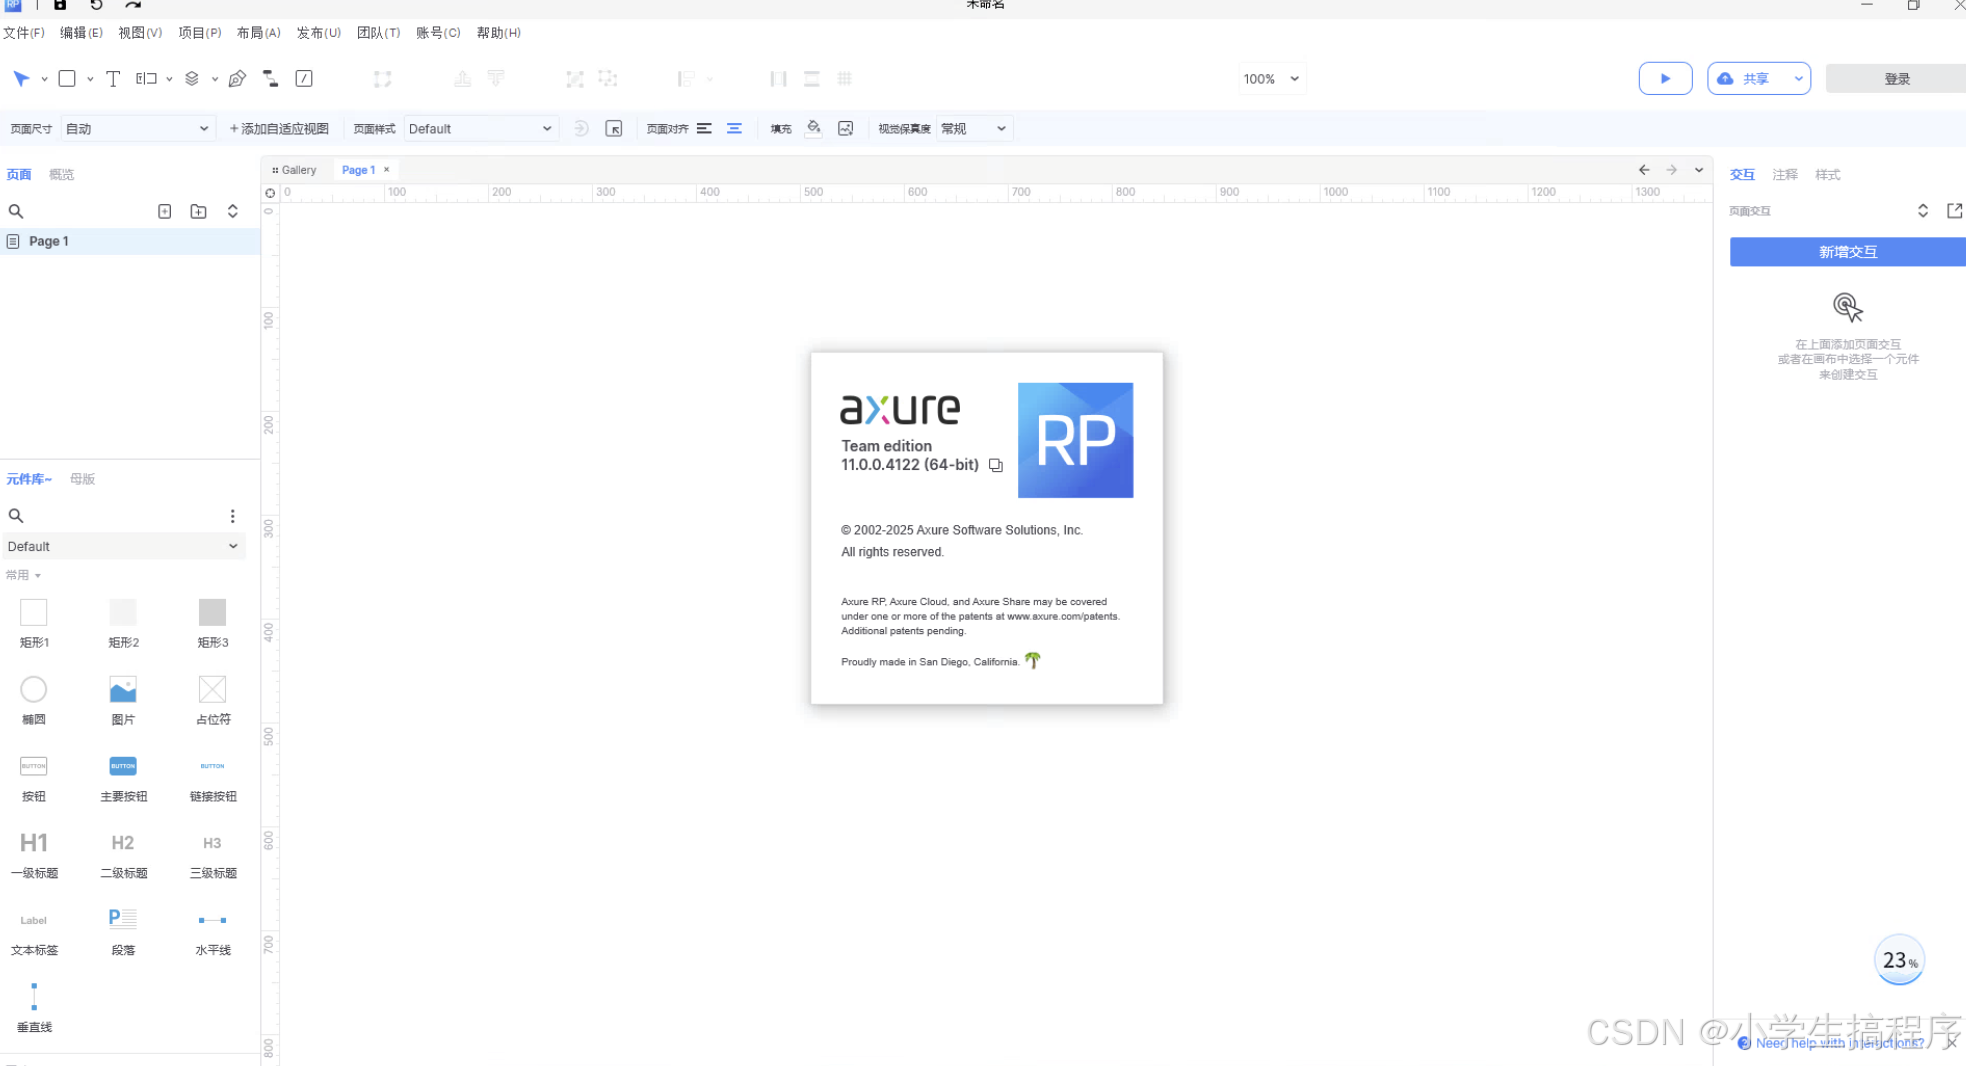Open the 编辑 menu
This screenshot has width=1966, height=1066.
point(81,33)
